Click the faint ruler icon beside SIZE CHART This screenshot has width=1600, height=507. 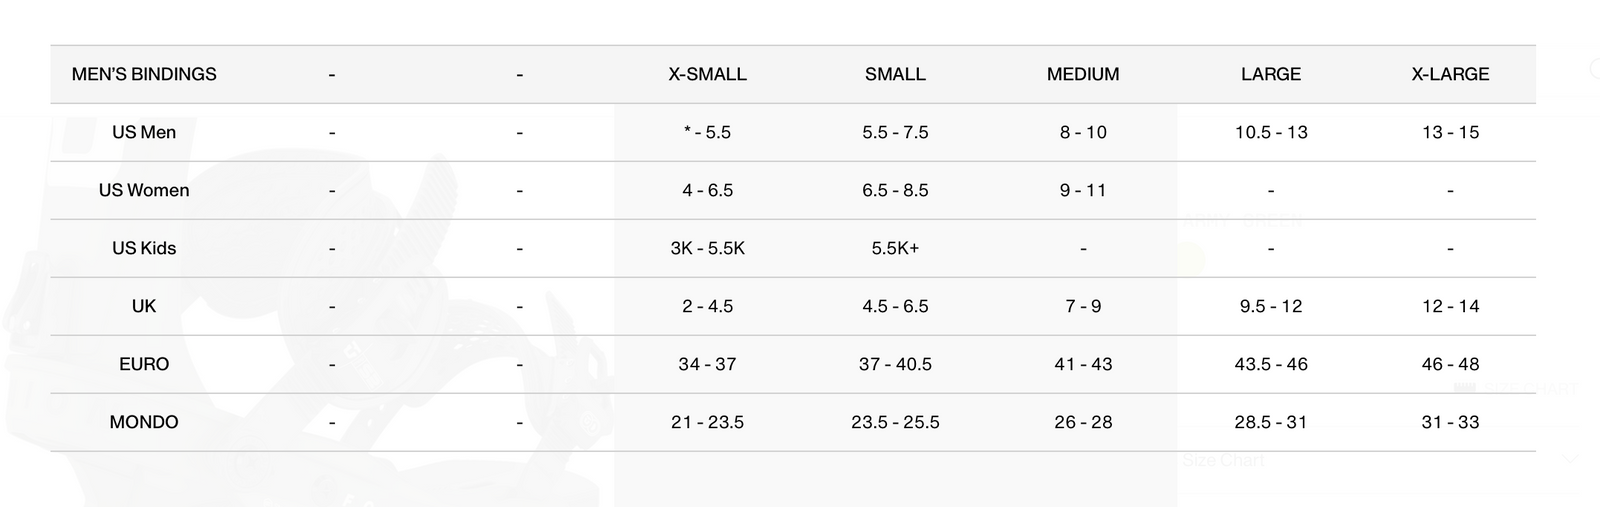click(x=1465, y=388)
